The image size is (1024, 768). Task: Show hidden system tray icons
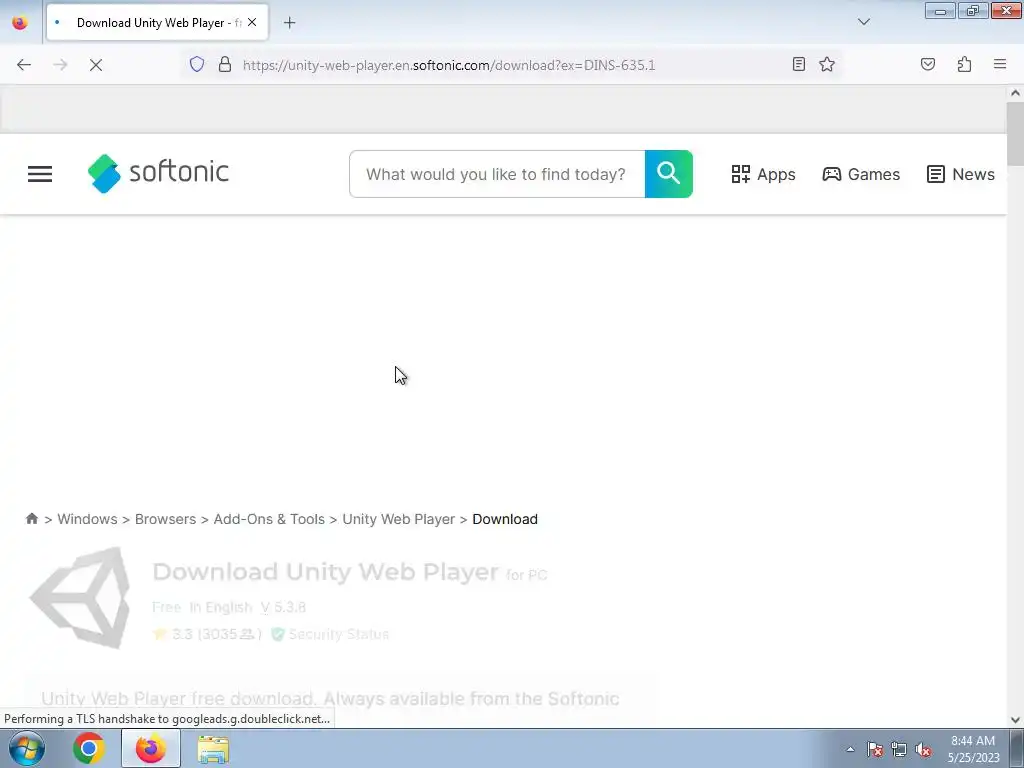(x=850, y=749)
